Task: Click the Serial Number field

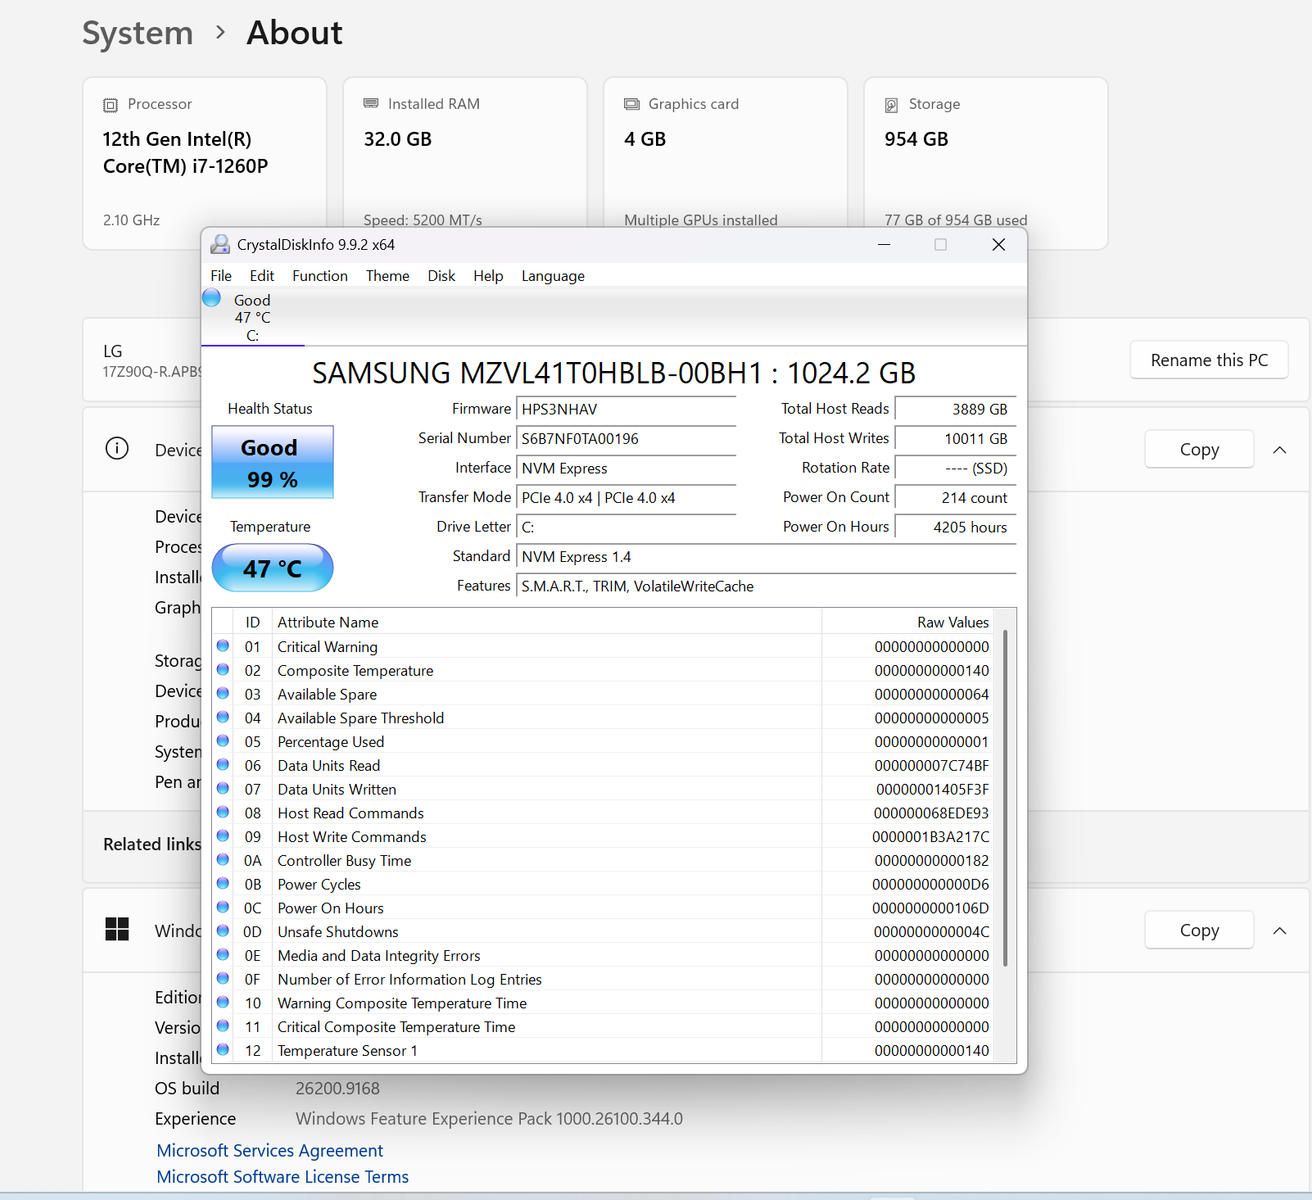Action: (x=626, y=438)
